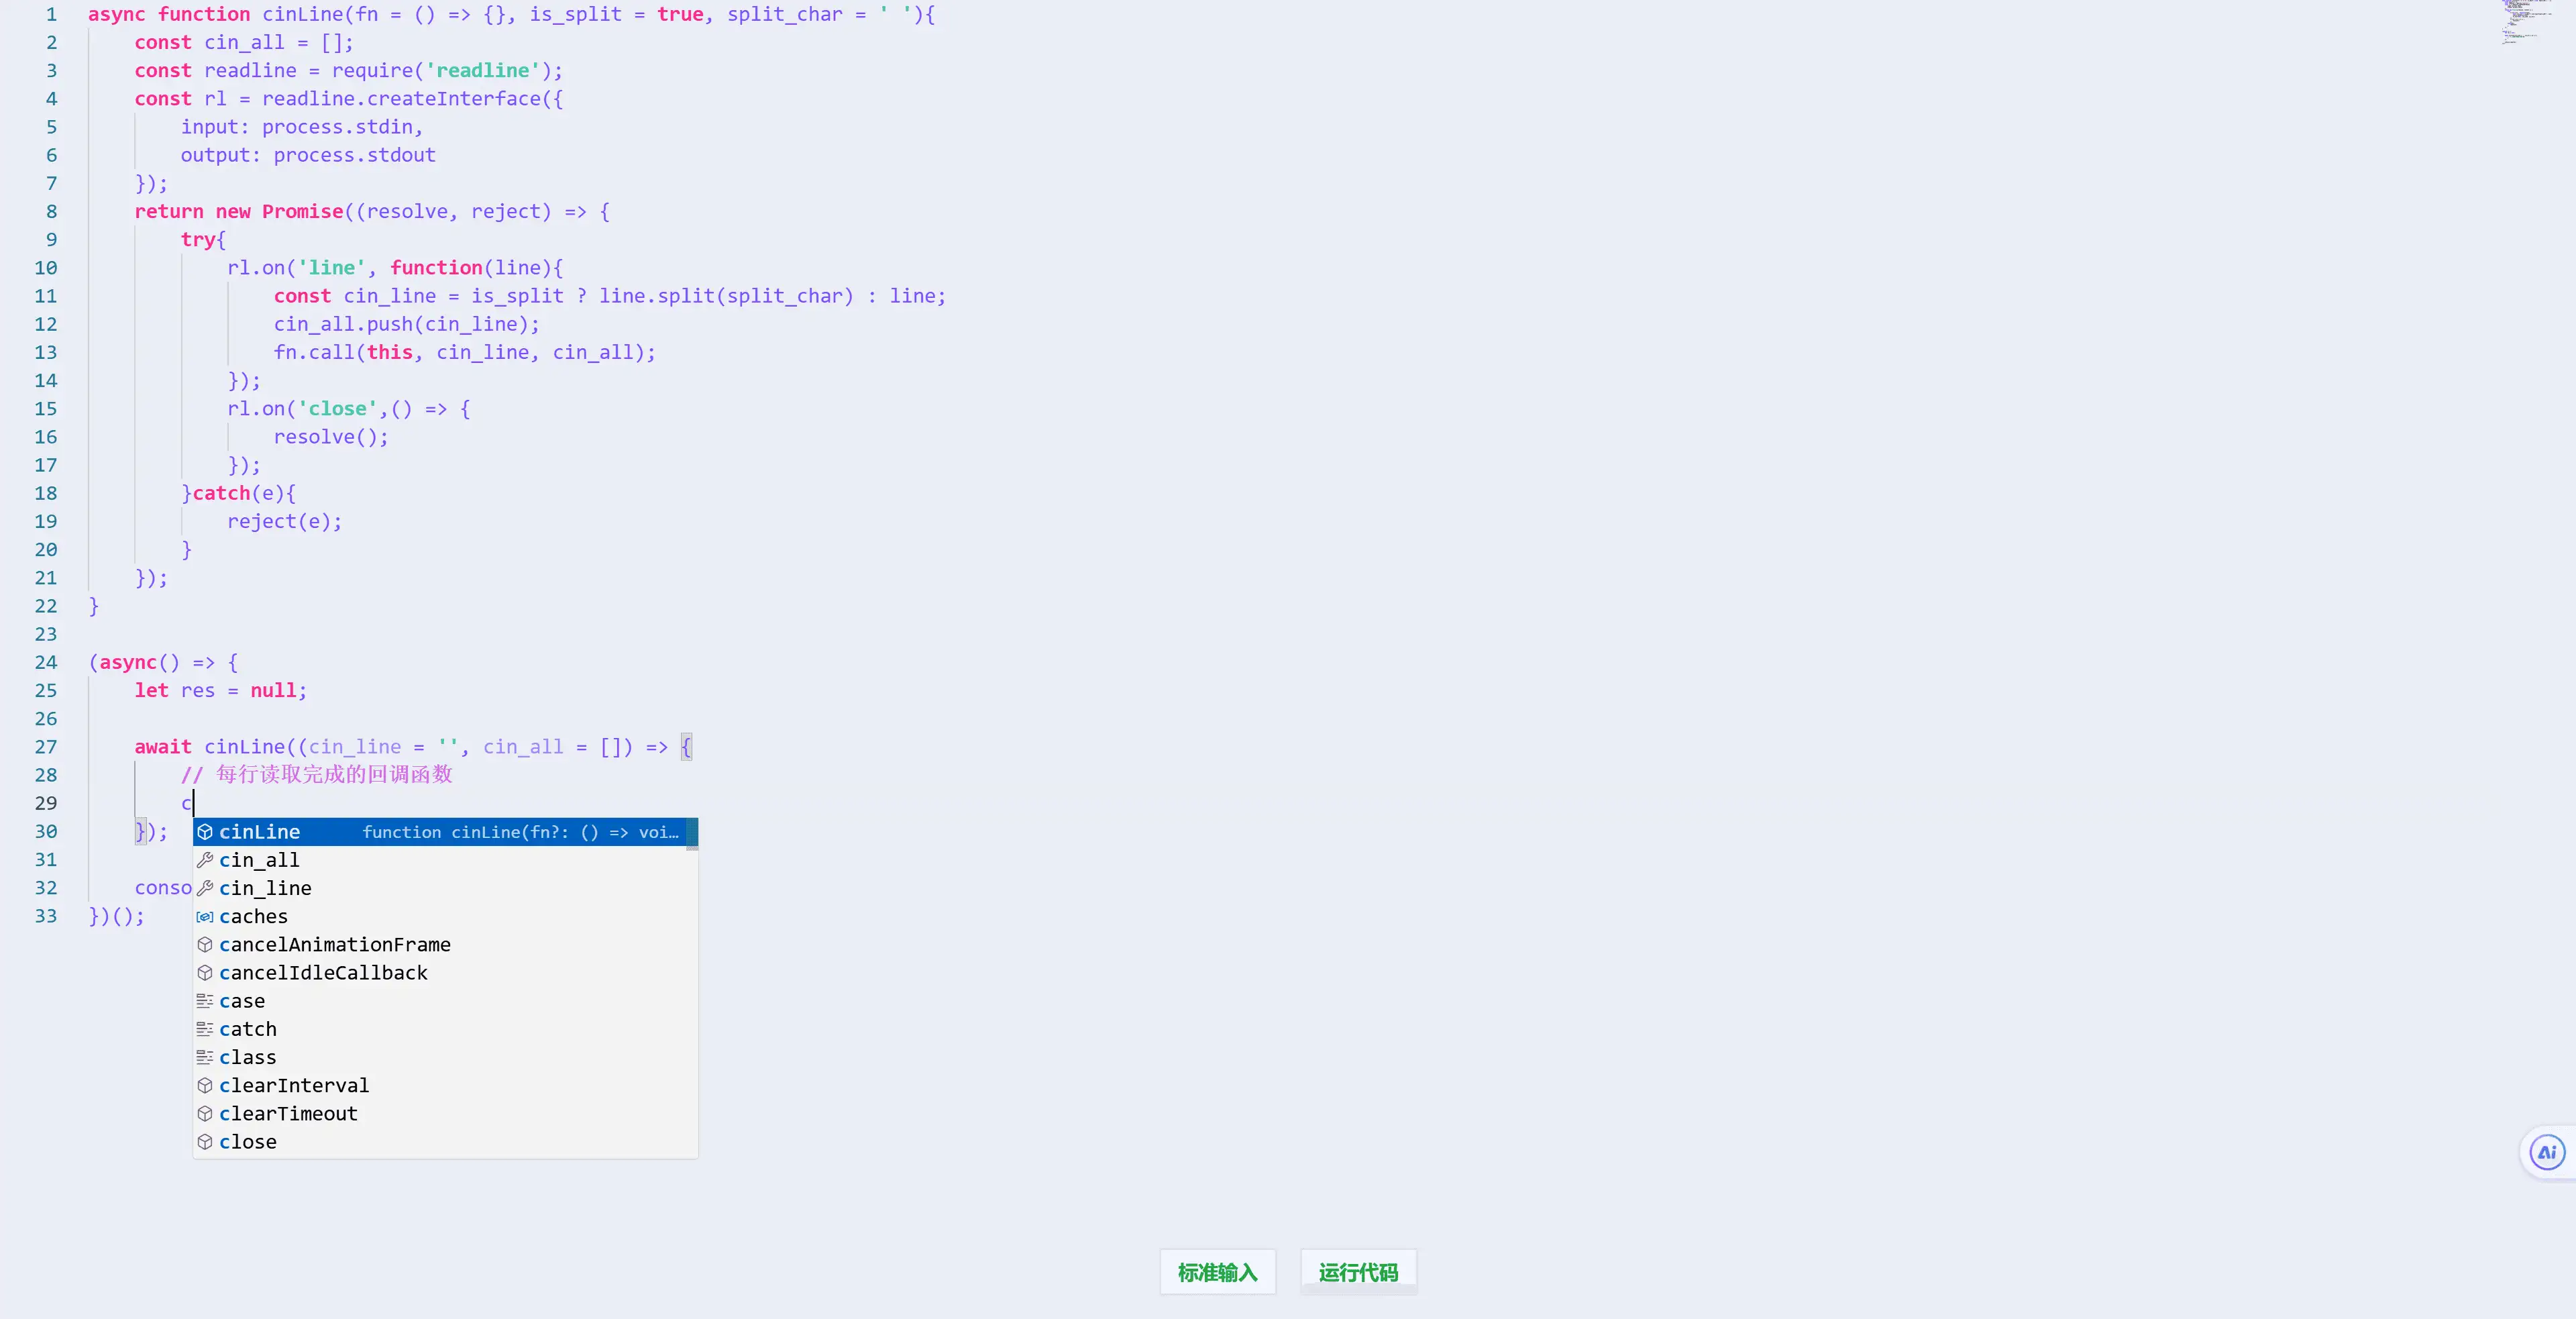The height and width of the screenshot is (1319, 2576).
Task: Select the catch keyword suggestion
Action: coord(247,1029)
